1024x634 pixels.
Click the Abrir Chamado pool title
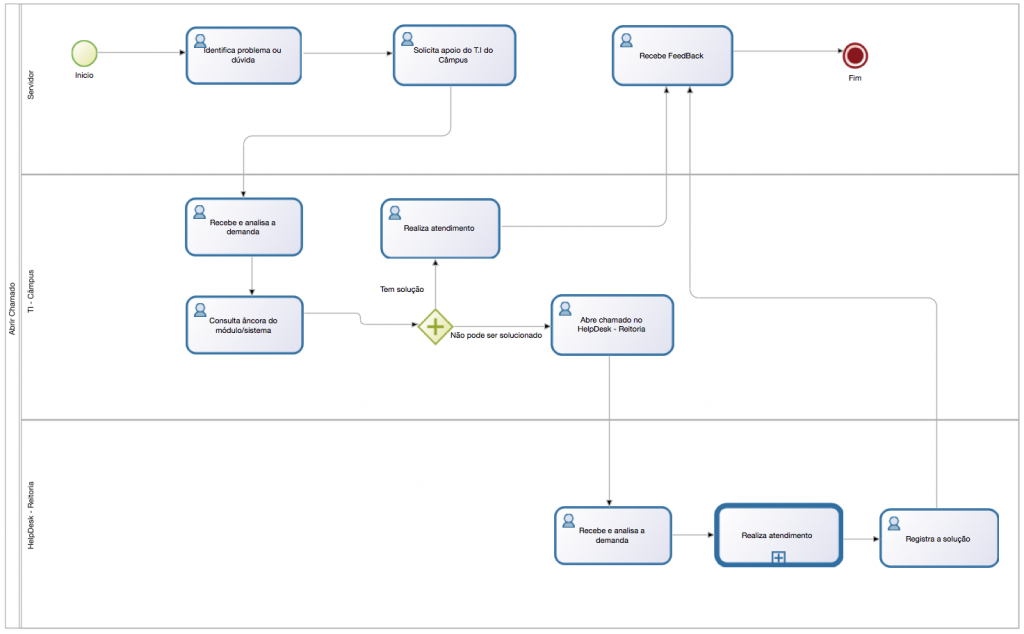coord(11,310)
